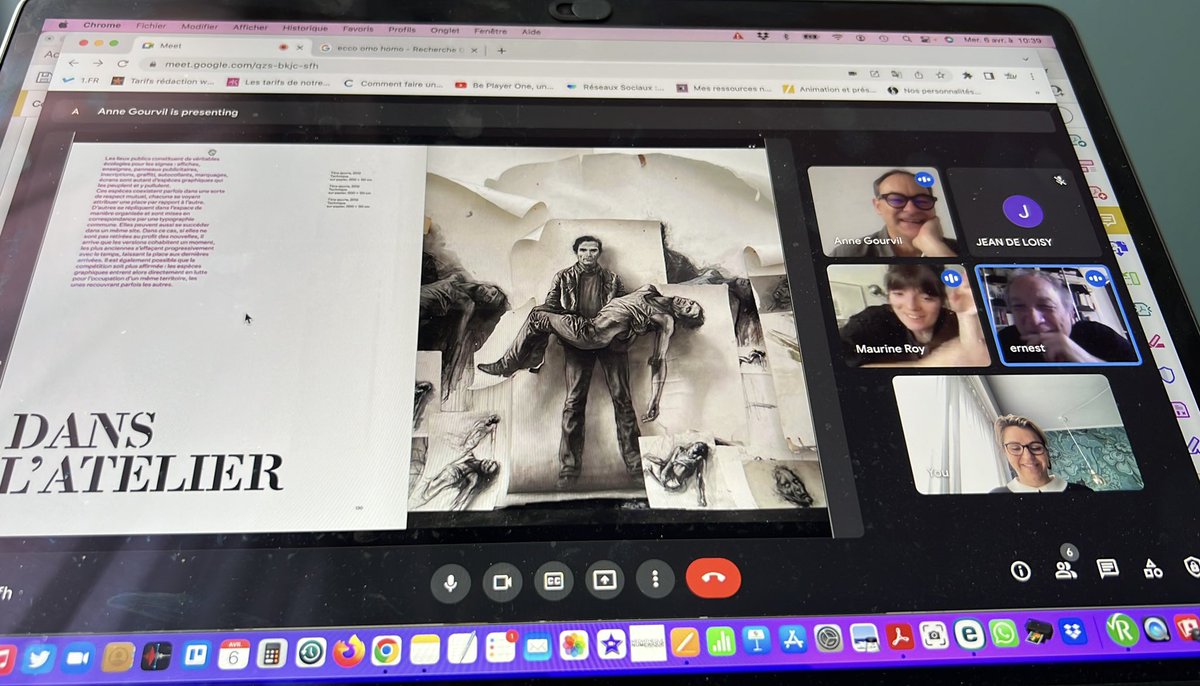The image size is (1200, 686).
Task: Select JEAN DE LOISY's avatar tile
Action: pos(1025,211)
